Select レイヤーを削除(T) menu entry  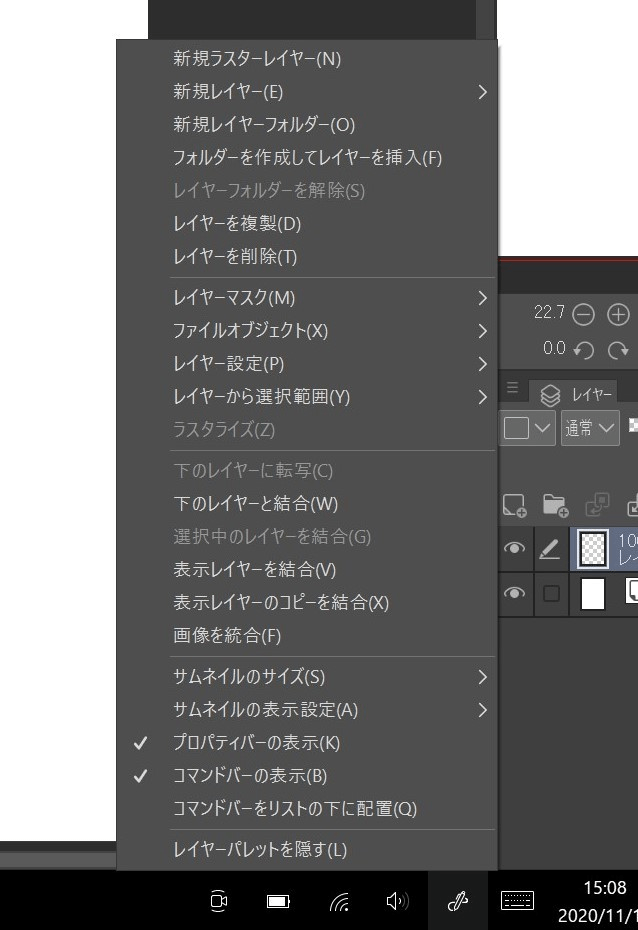(307, 257)
